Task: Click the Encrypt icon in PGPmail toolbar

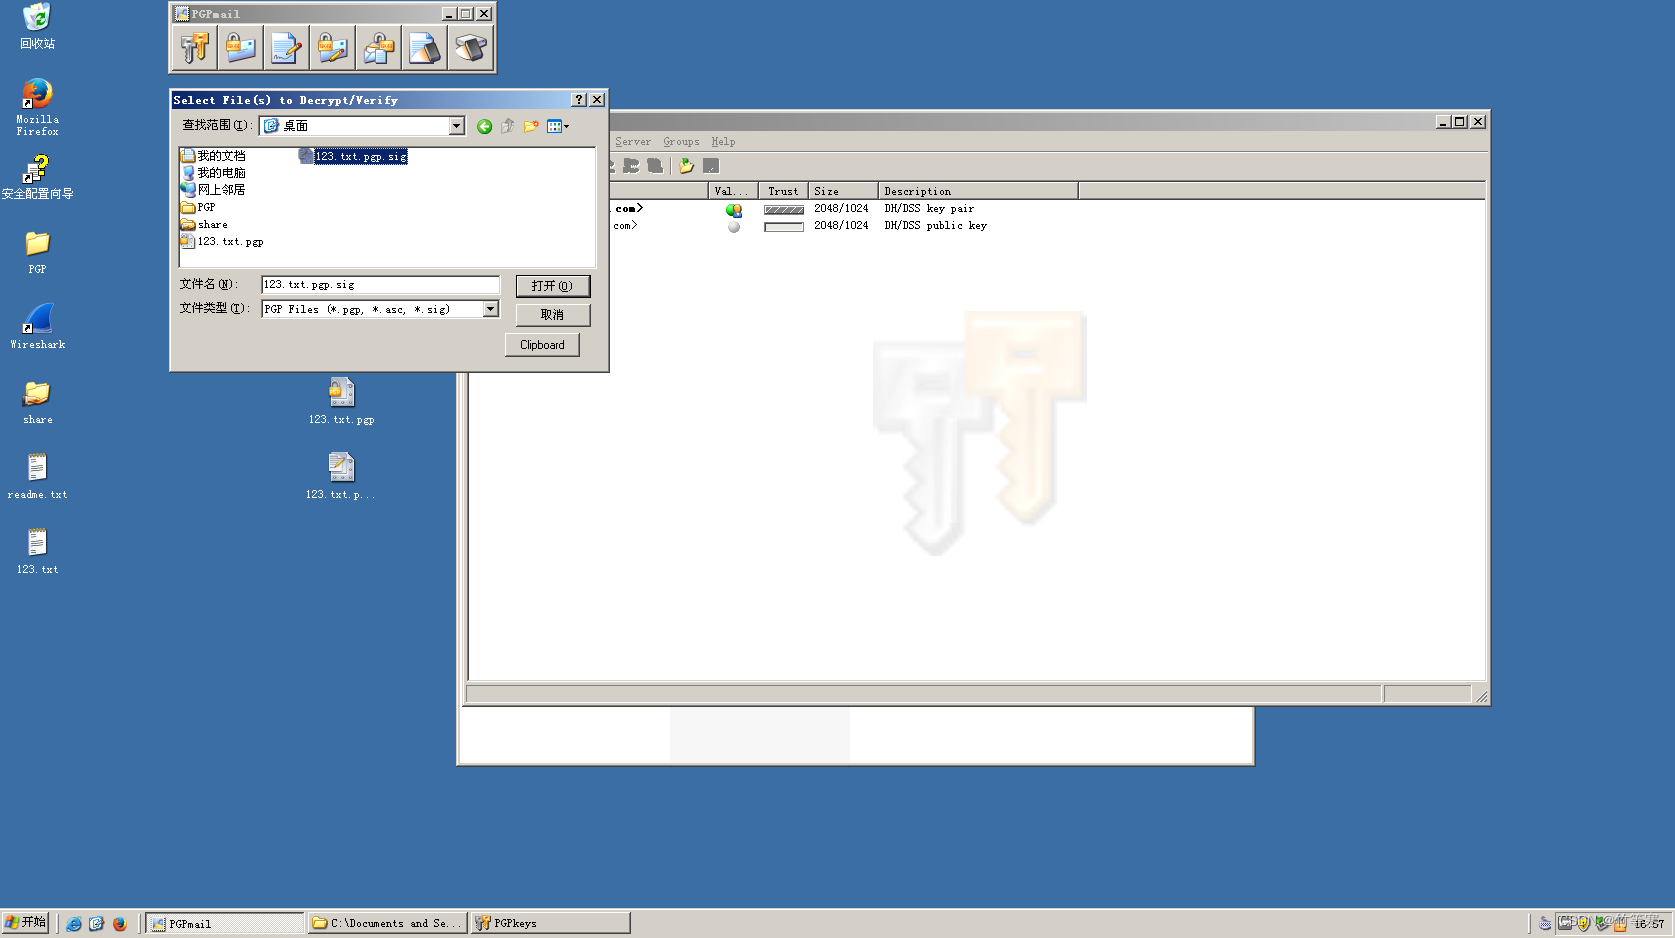Action: pyautogui.click(x=240, y=47)
